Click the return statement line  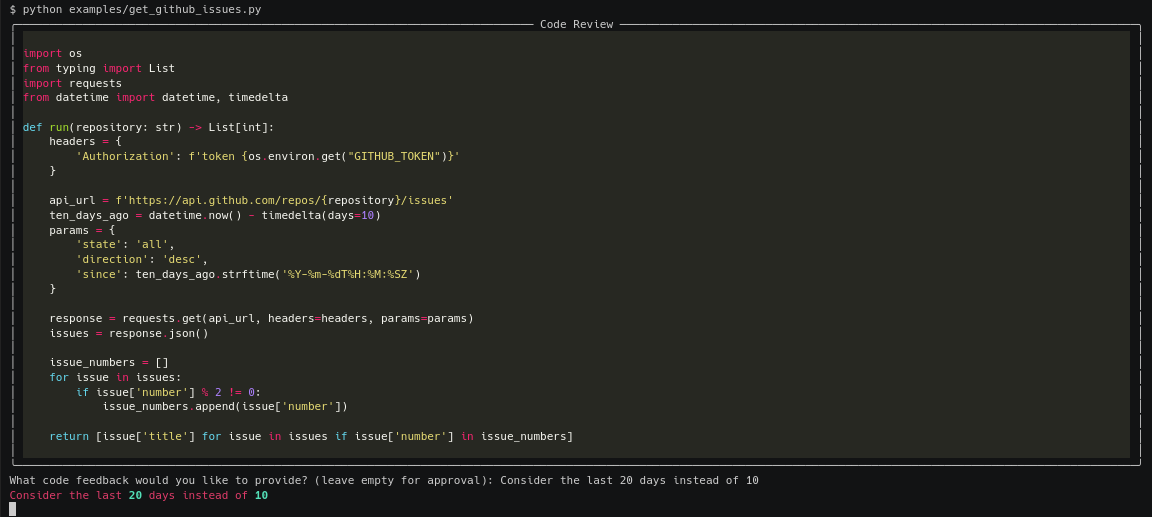point(311,436)
